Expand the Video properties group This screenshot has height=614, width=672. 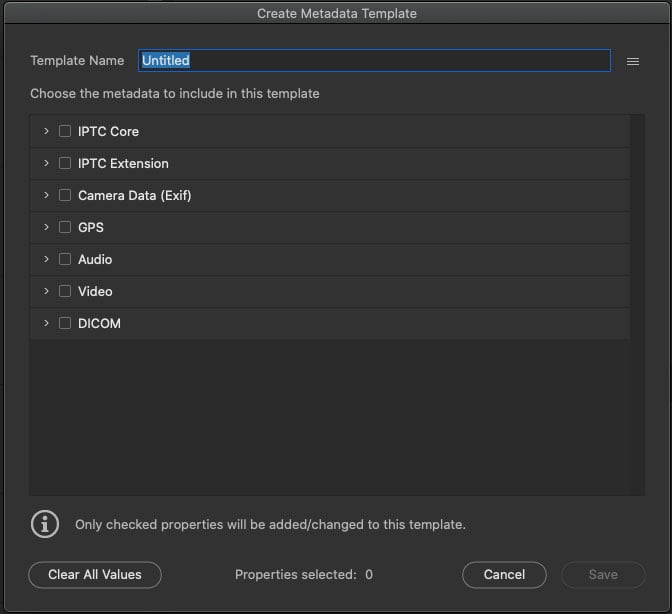[46, 291]
